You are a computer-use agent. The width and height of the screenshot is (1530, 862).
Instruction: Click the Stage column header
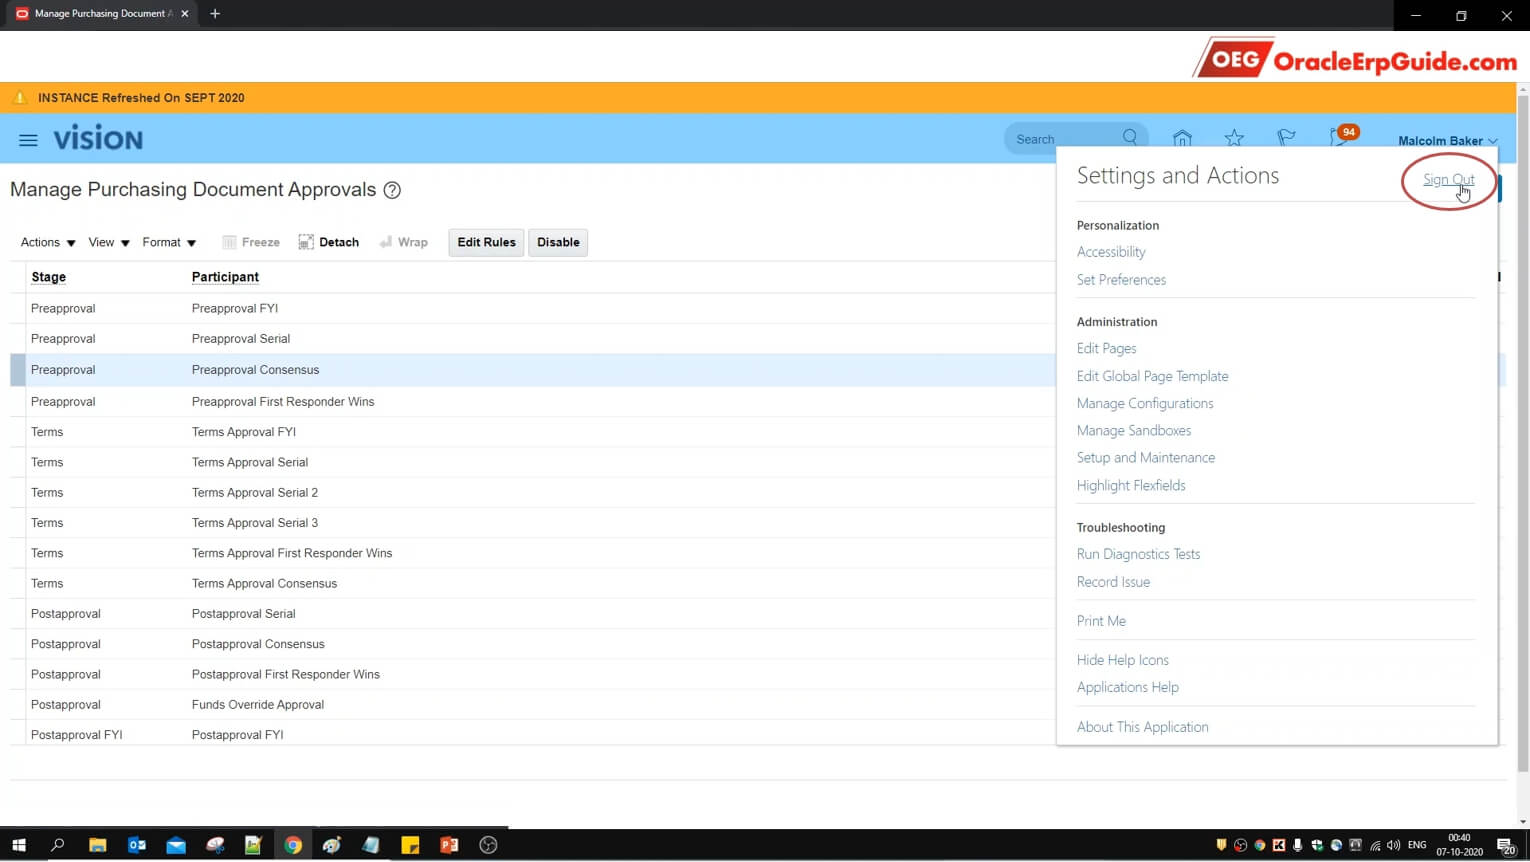[48, 277]
